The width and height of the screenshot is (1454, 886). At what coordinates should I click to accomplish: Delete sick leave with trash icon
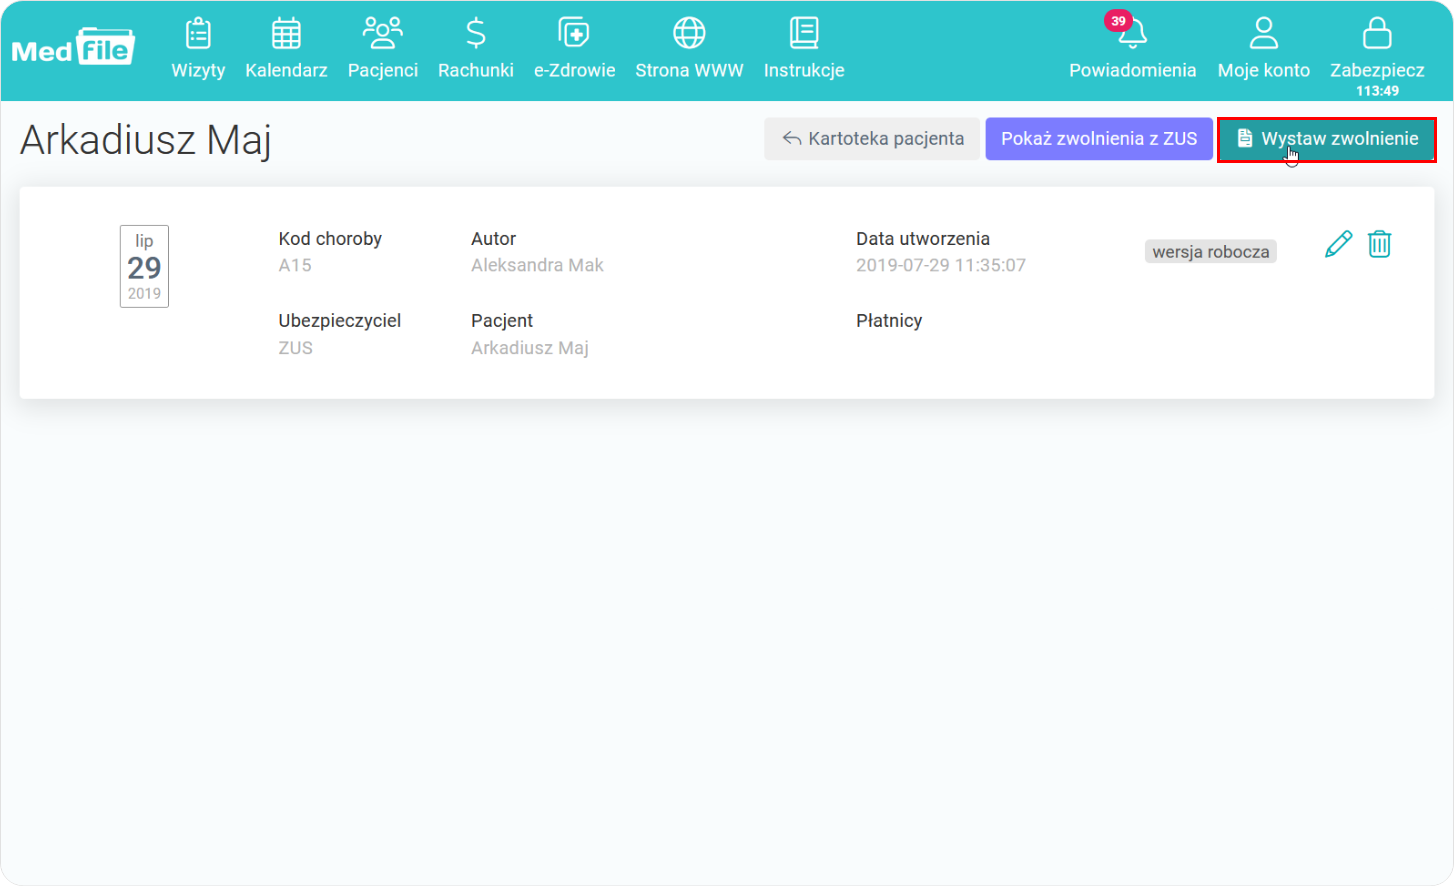point(1379,244)
